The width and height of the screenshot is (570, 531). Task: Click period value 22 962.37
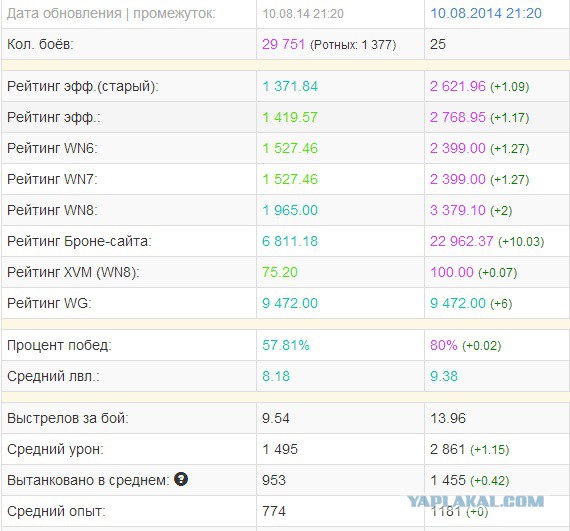point(462,241)
